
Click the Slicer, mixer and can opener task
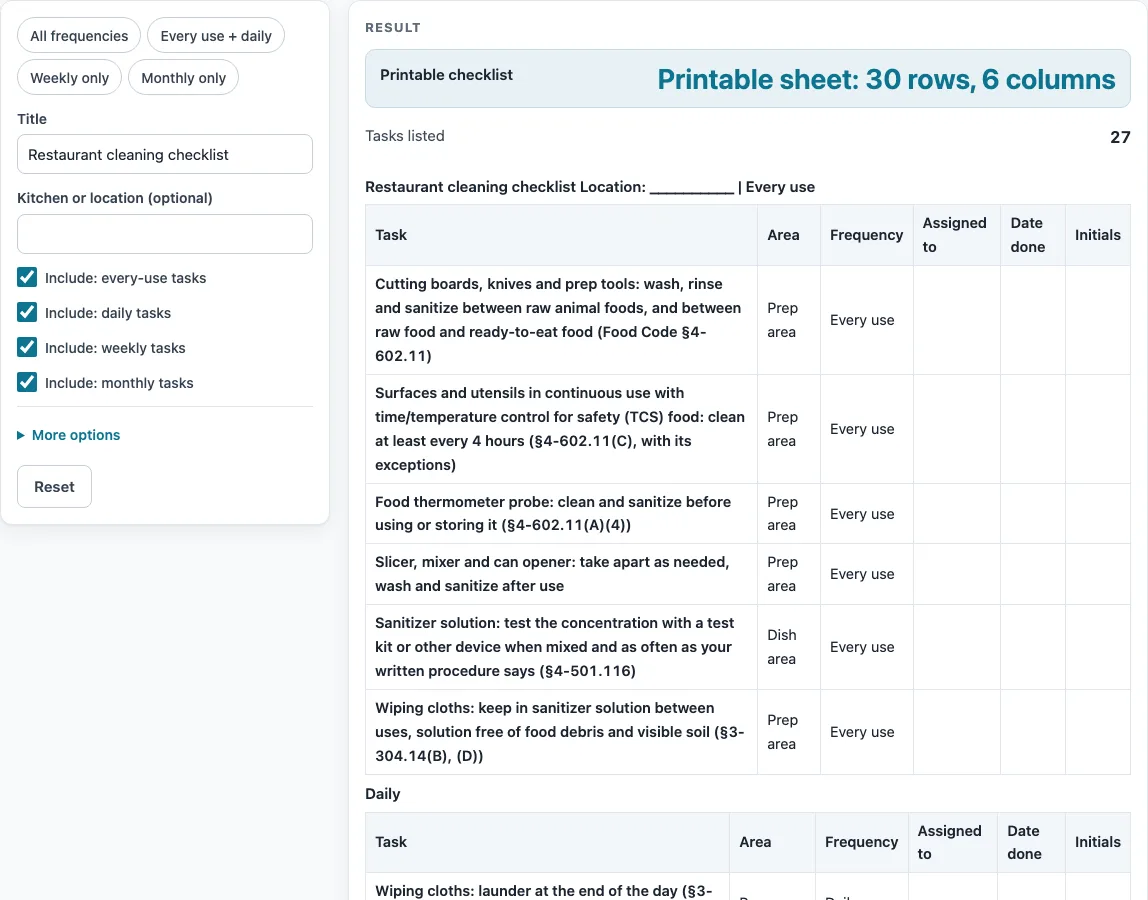tap(561, 574)
